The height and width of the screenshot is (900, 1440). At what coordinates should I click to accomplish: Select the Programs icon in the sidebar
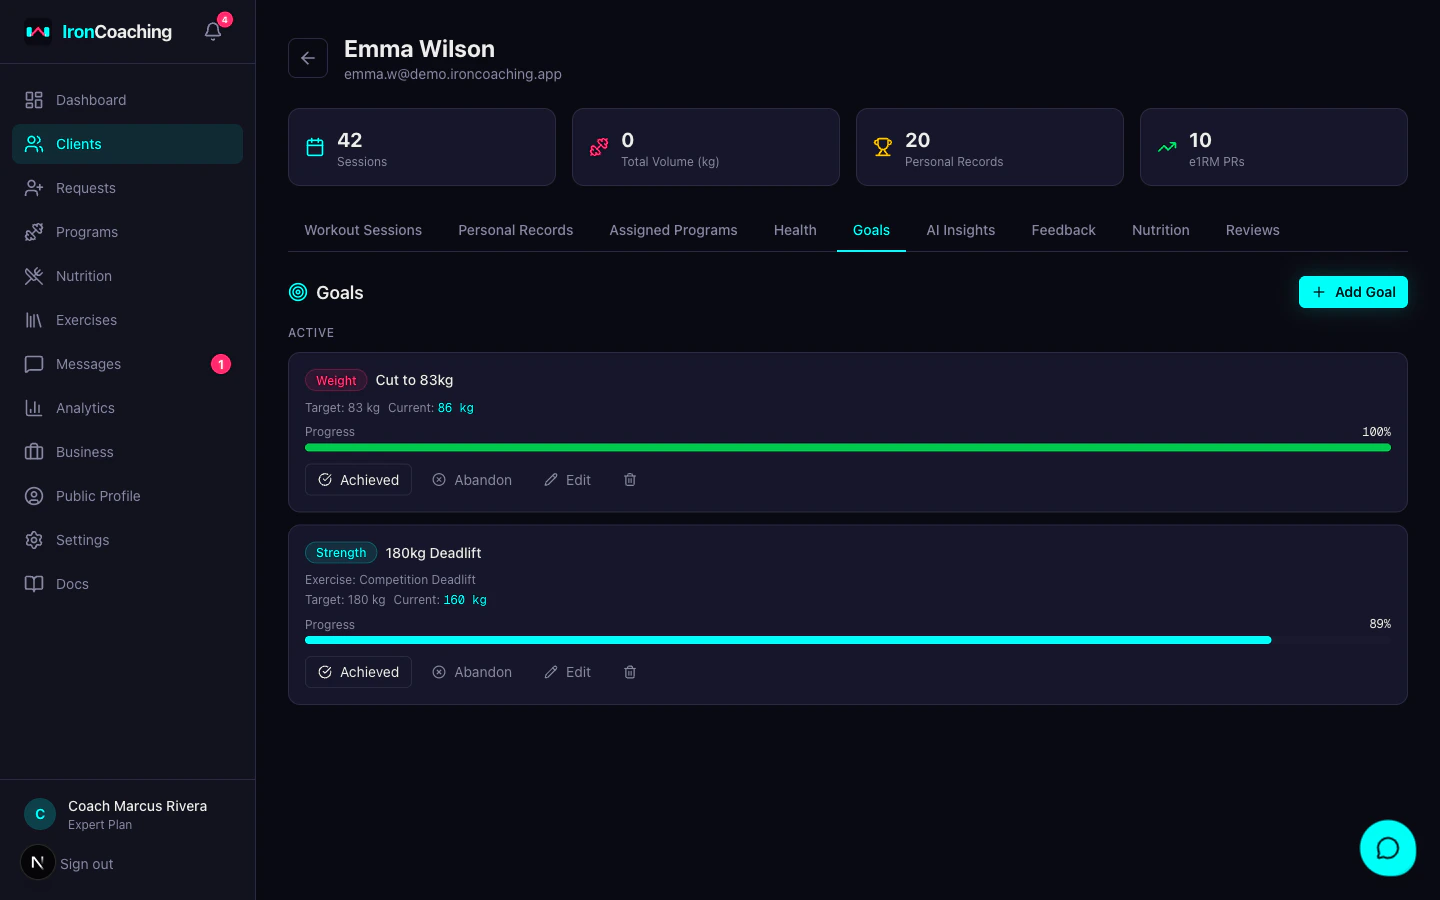[33, 231]
